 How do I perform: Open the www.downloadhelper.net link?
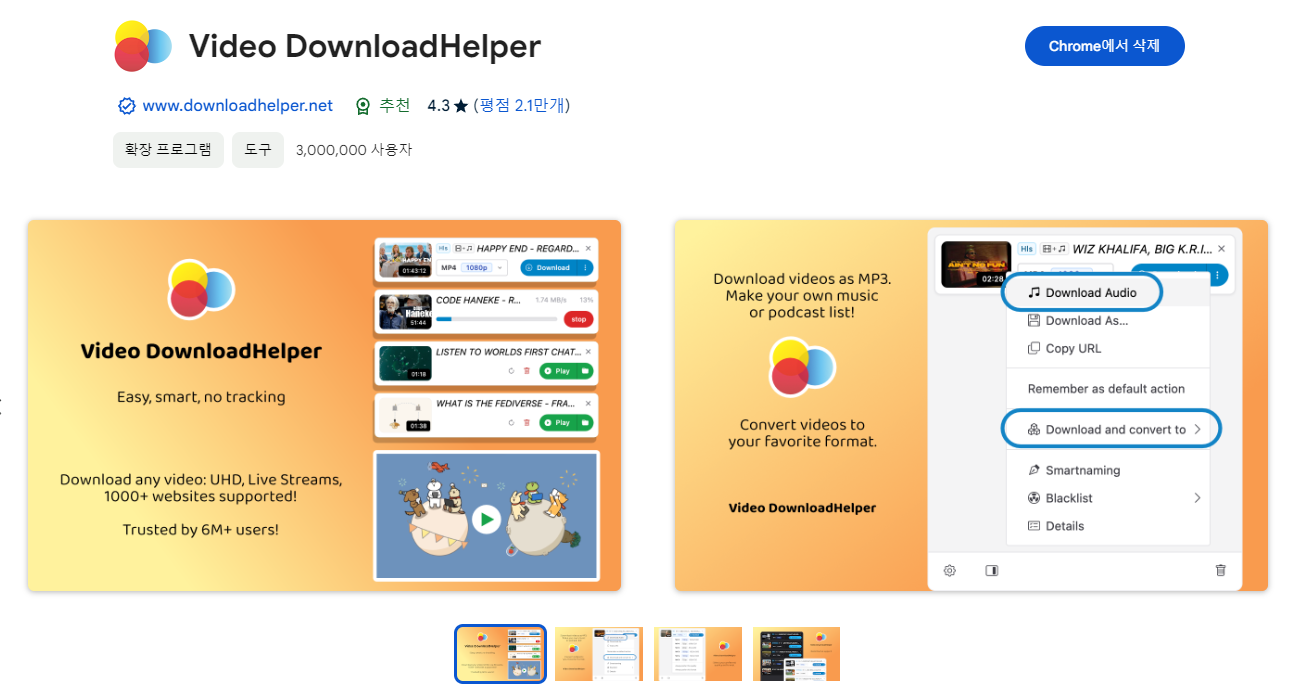(x=237, y=106)
